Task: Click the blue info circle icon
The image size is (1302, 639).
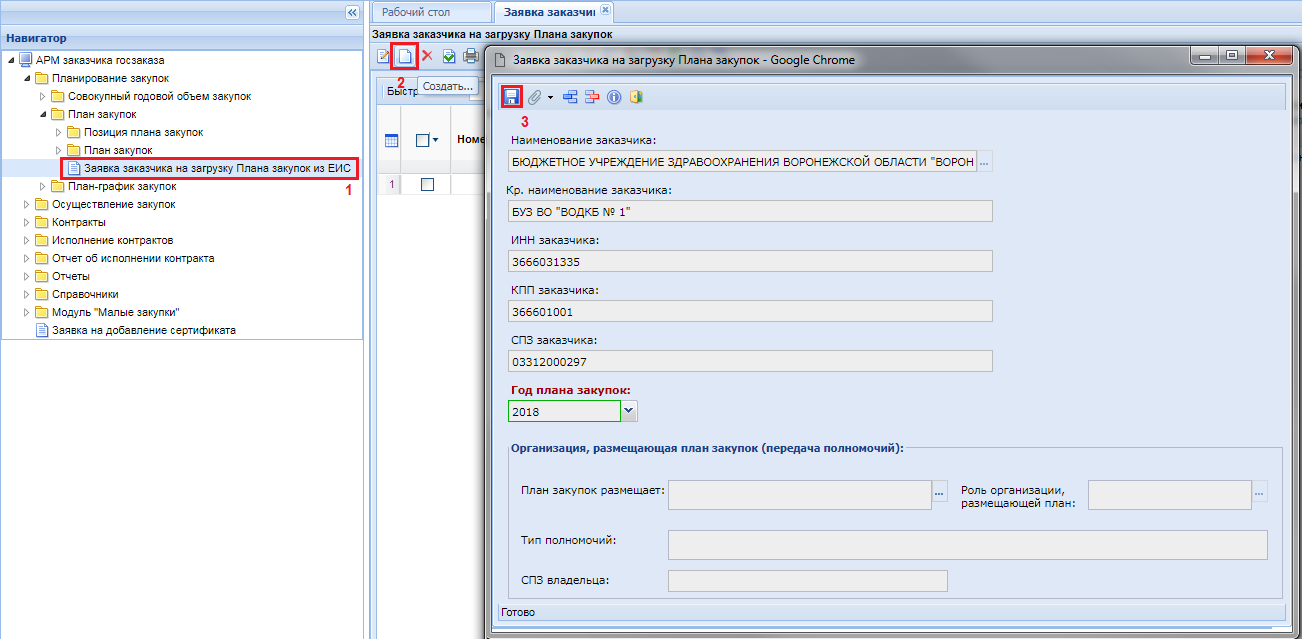Action: (x=614, y=97)
